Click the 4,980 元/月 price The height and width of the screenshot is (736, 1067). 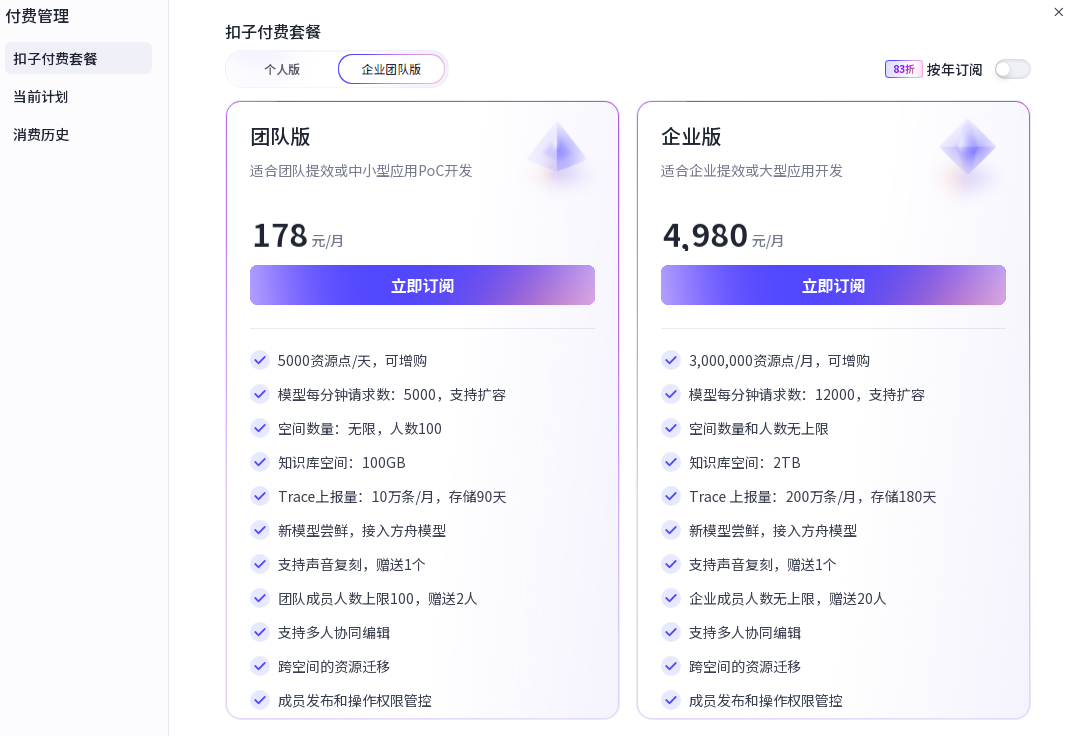[x=723, y=236]
